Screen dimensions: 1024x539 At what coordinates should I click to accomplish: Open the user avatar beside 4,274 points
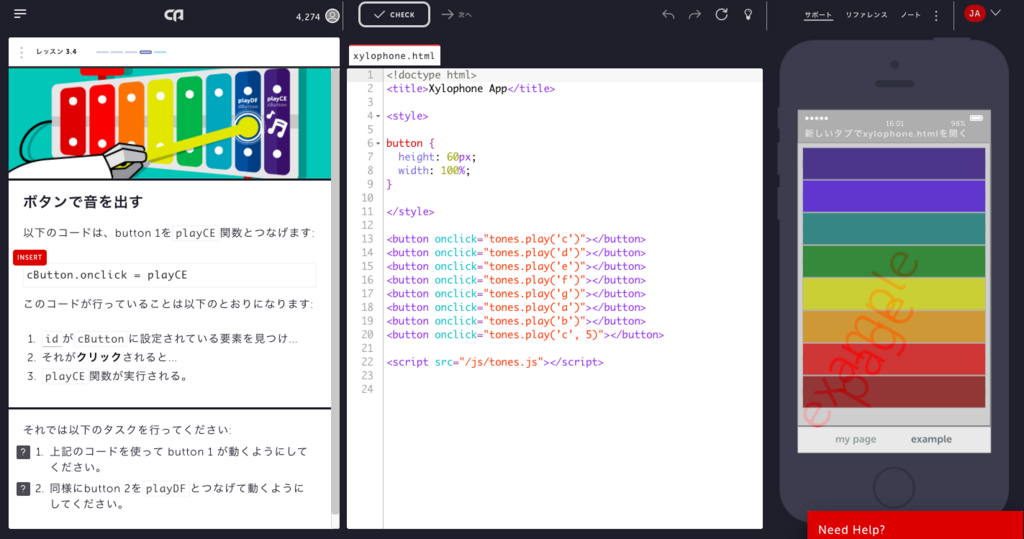click(332, 16)
